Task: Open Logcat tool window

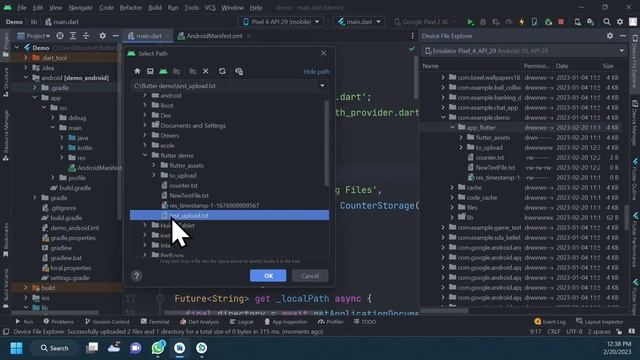Action: click(241, 322)
